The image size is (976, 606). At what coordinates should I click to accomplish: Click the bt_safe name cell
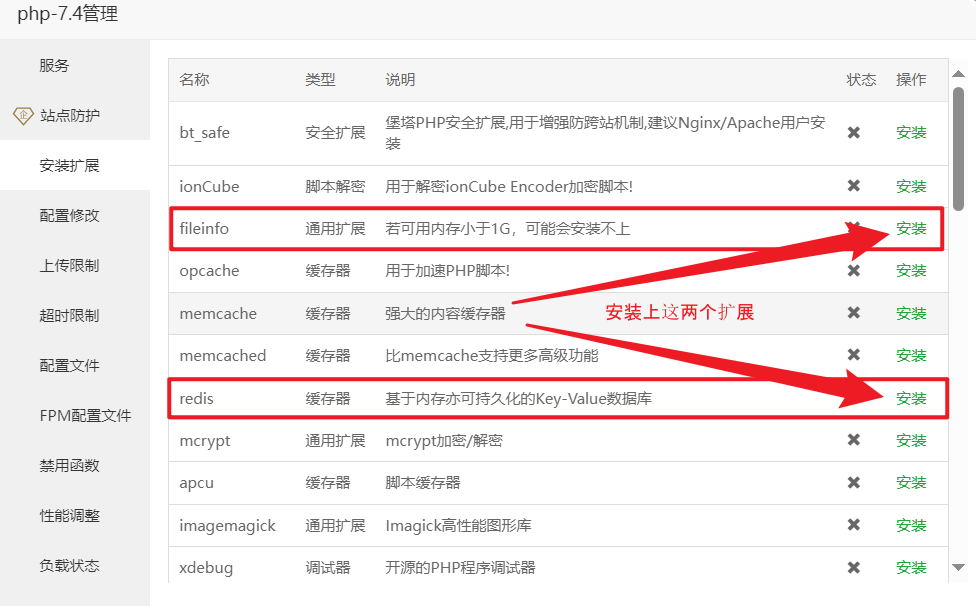pos(205,133)
